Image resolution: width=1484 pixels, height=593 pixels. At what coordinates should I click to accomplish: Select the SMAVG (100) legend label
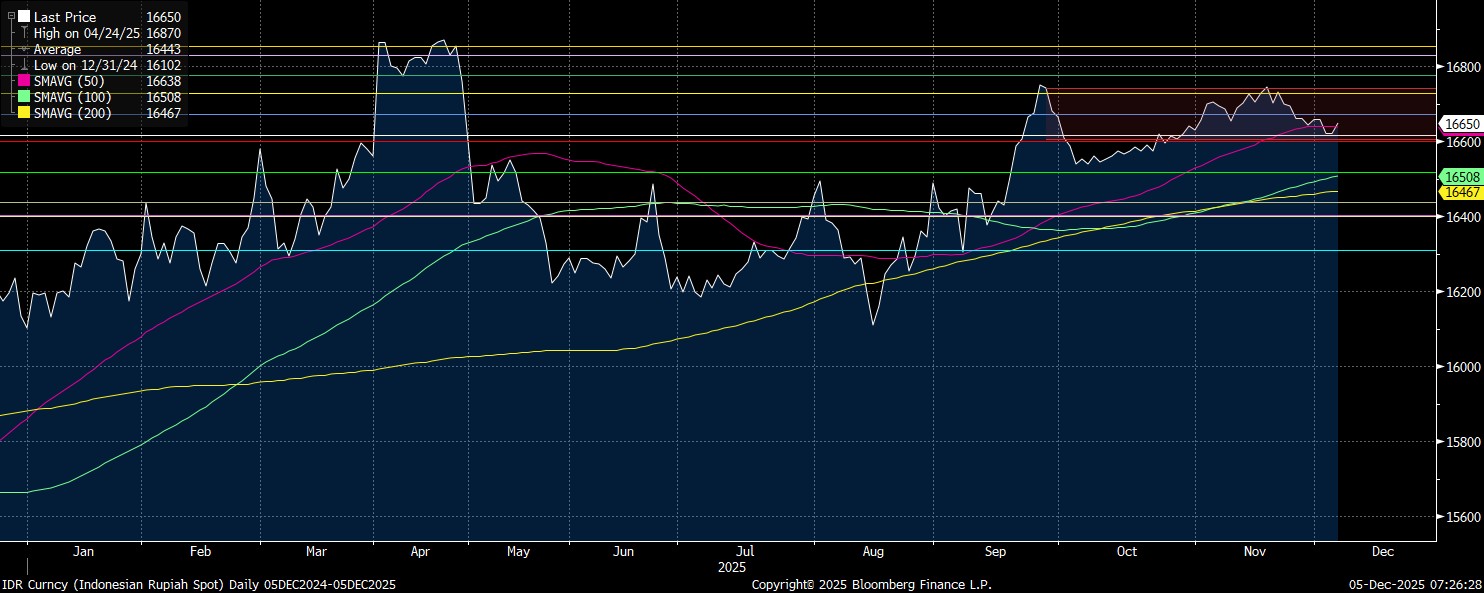click(75, 97)
